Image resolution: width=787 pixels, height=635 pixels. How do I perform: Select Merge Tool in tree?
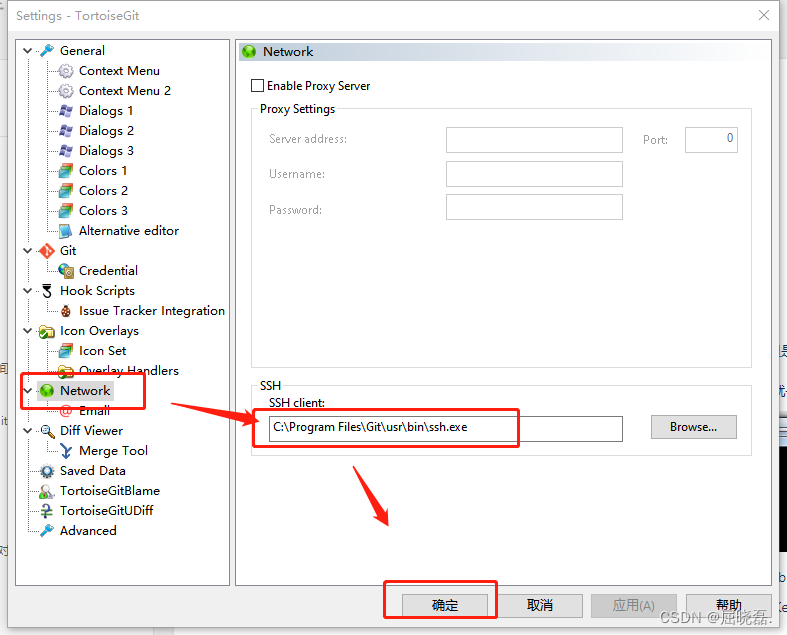coord(113,451)
